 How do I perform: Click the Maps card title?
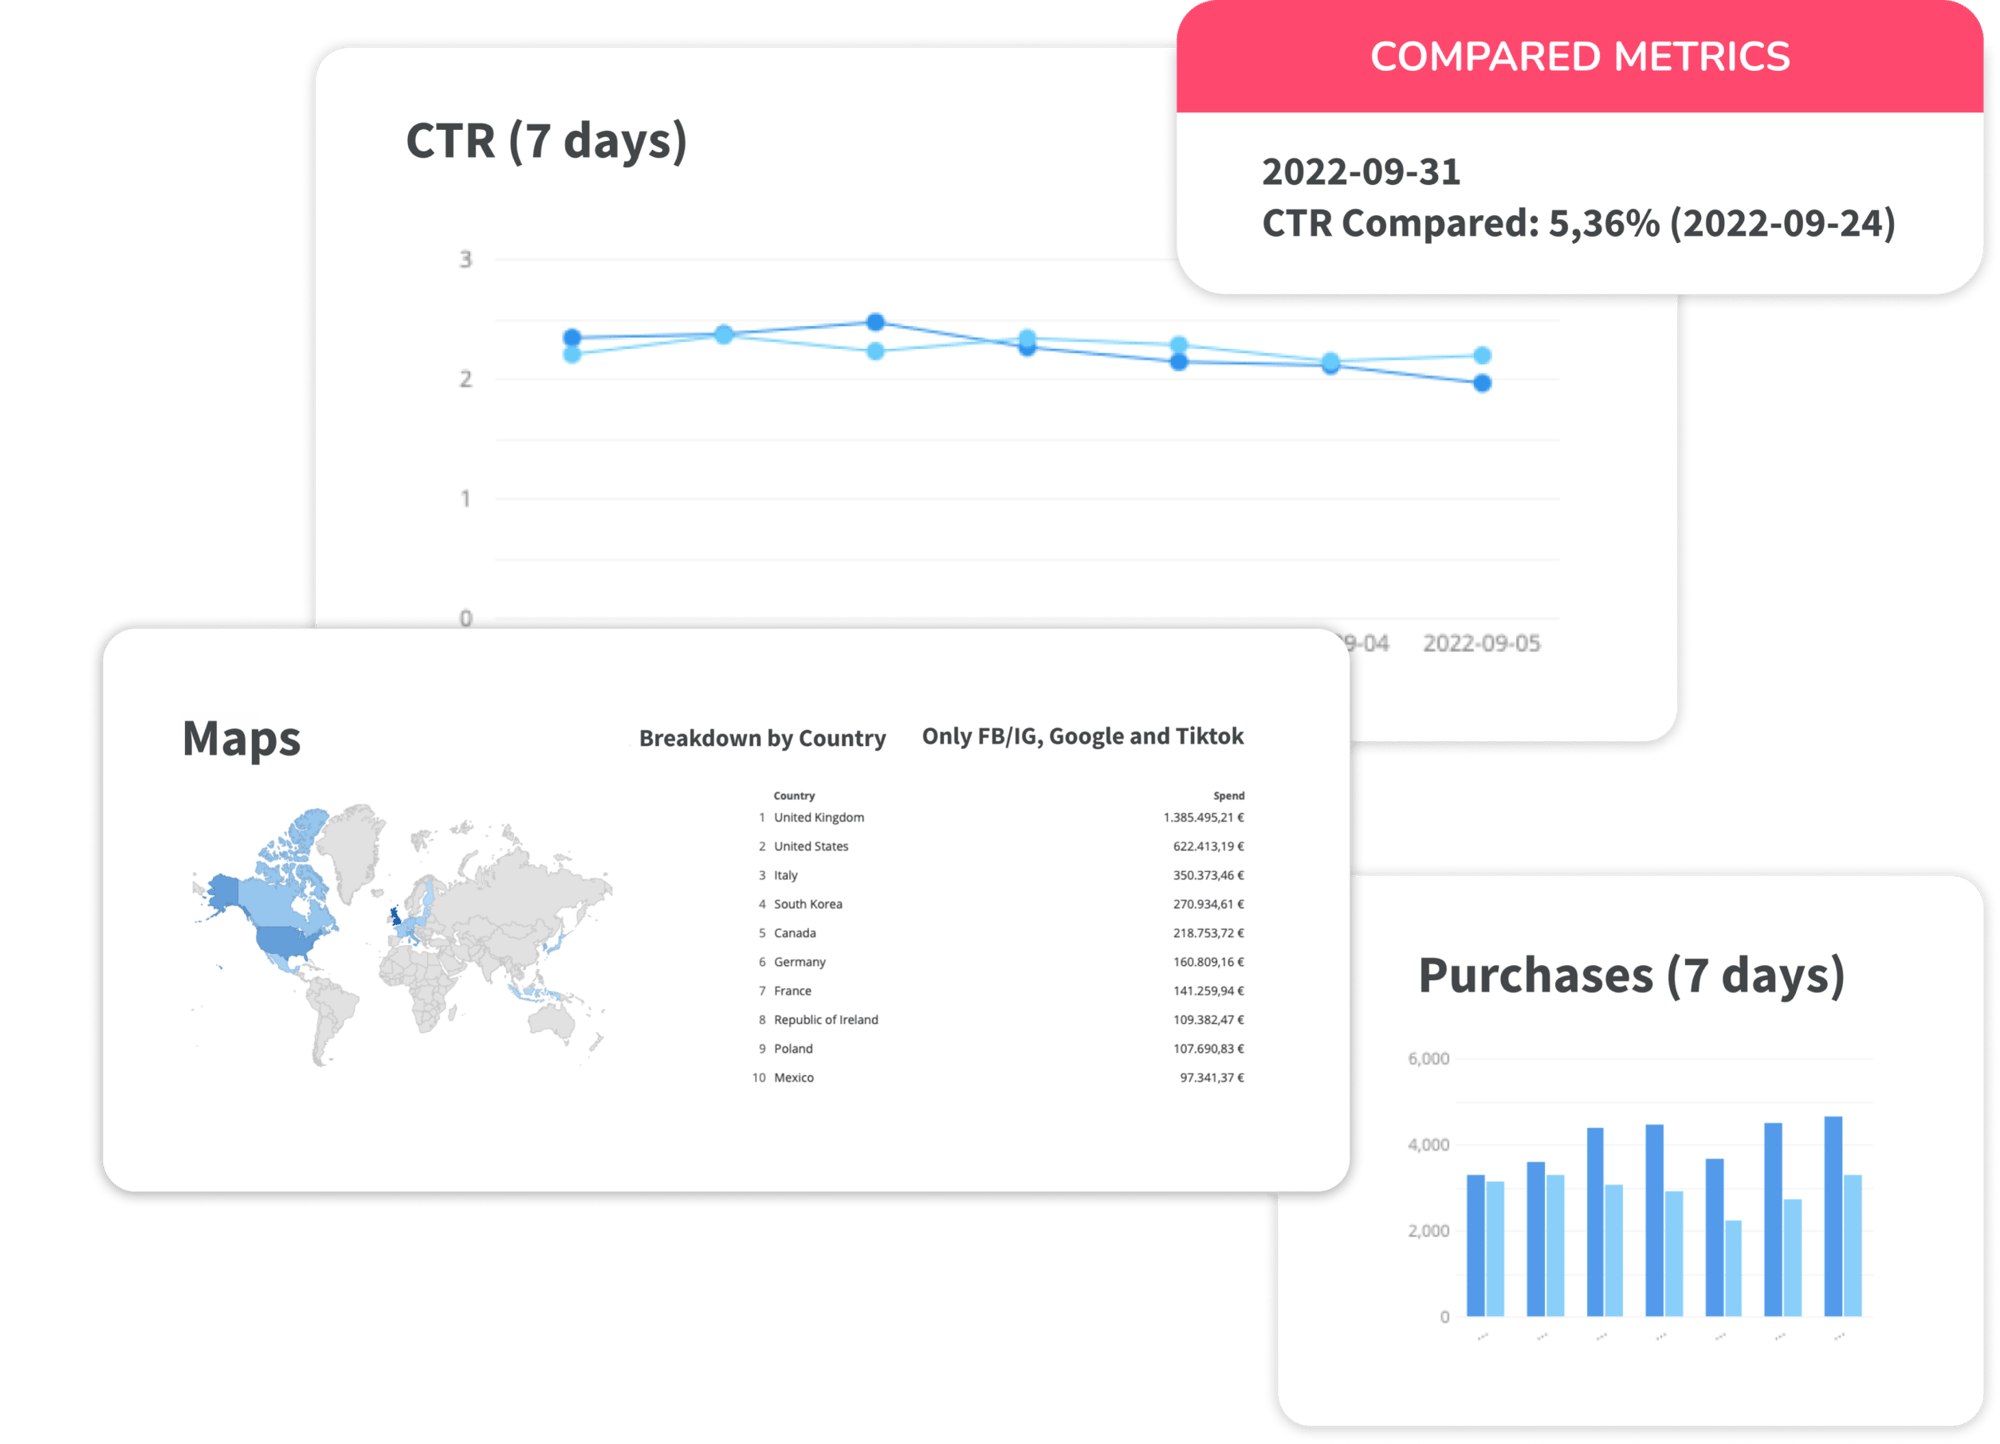pyautogui.click(x=241, y=739)
